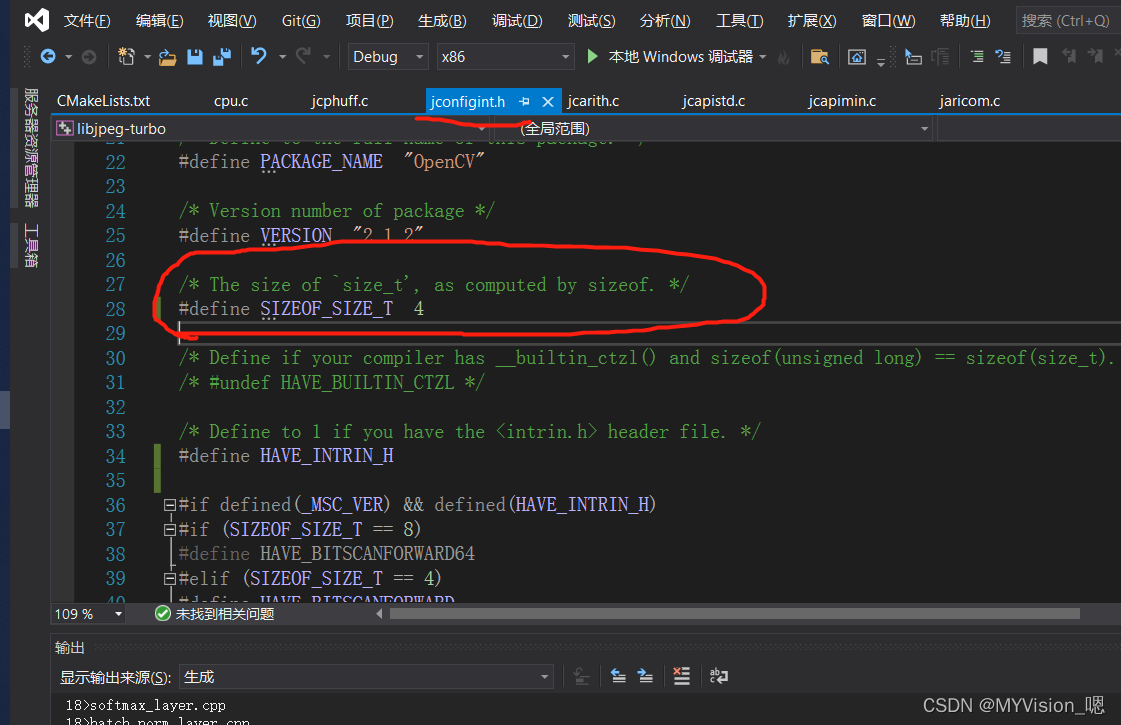Collapse the #if defined(_MSC_VER) region
1121x725 pixels.
pyautogui.click(x=169, y=505)
